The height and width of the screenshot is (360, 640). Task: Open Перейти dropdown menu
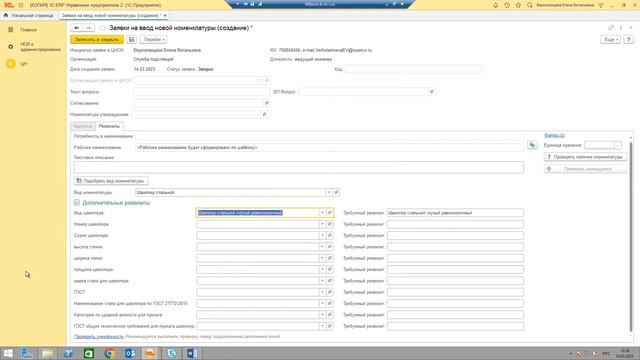click(153, 40)
